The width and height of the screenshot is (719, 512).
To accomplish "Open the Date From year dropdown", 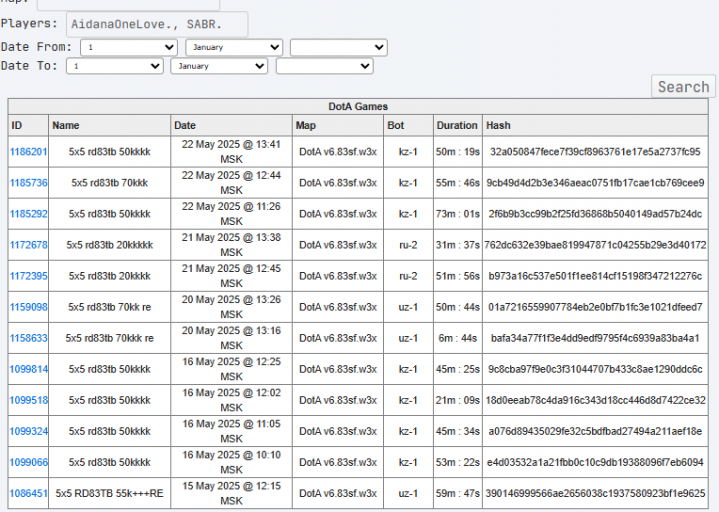I will tap(339, 47).
